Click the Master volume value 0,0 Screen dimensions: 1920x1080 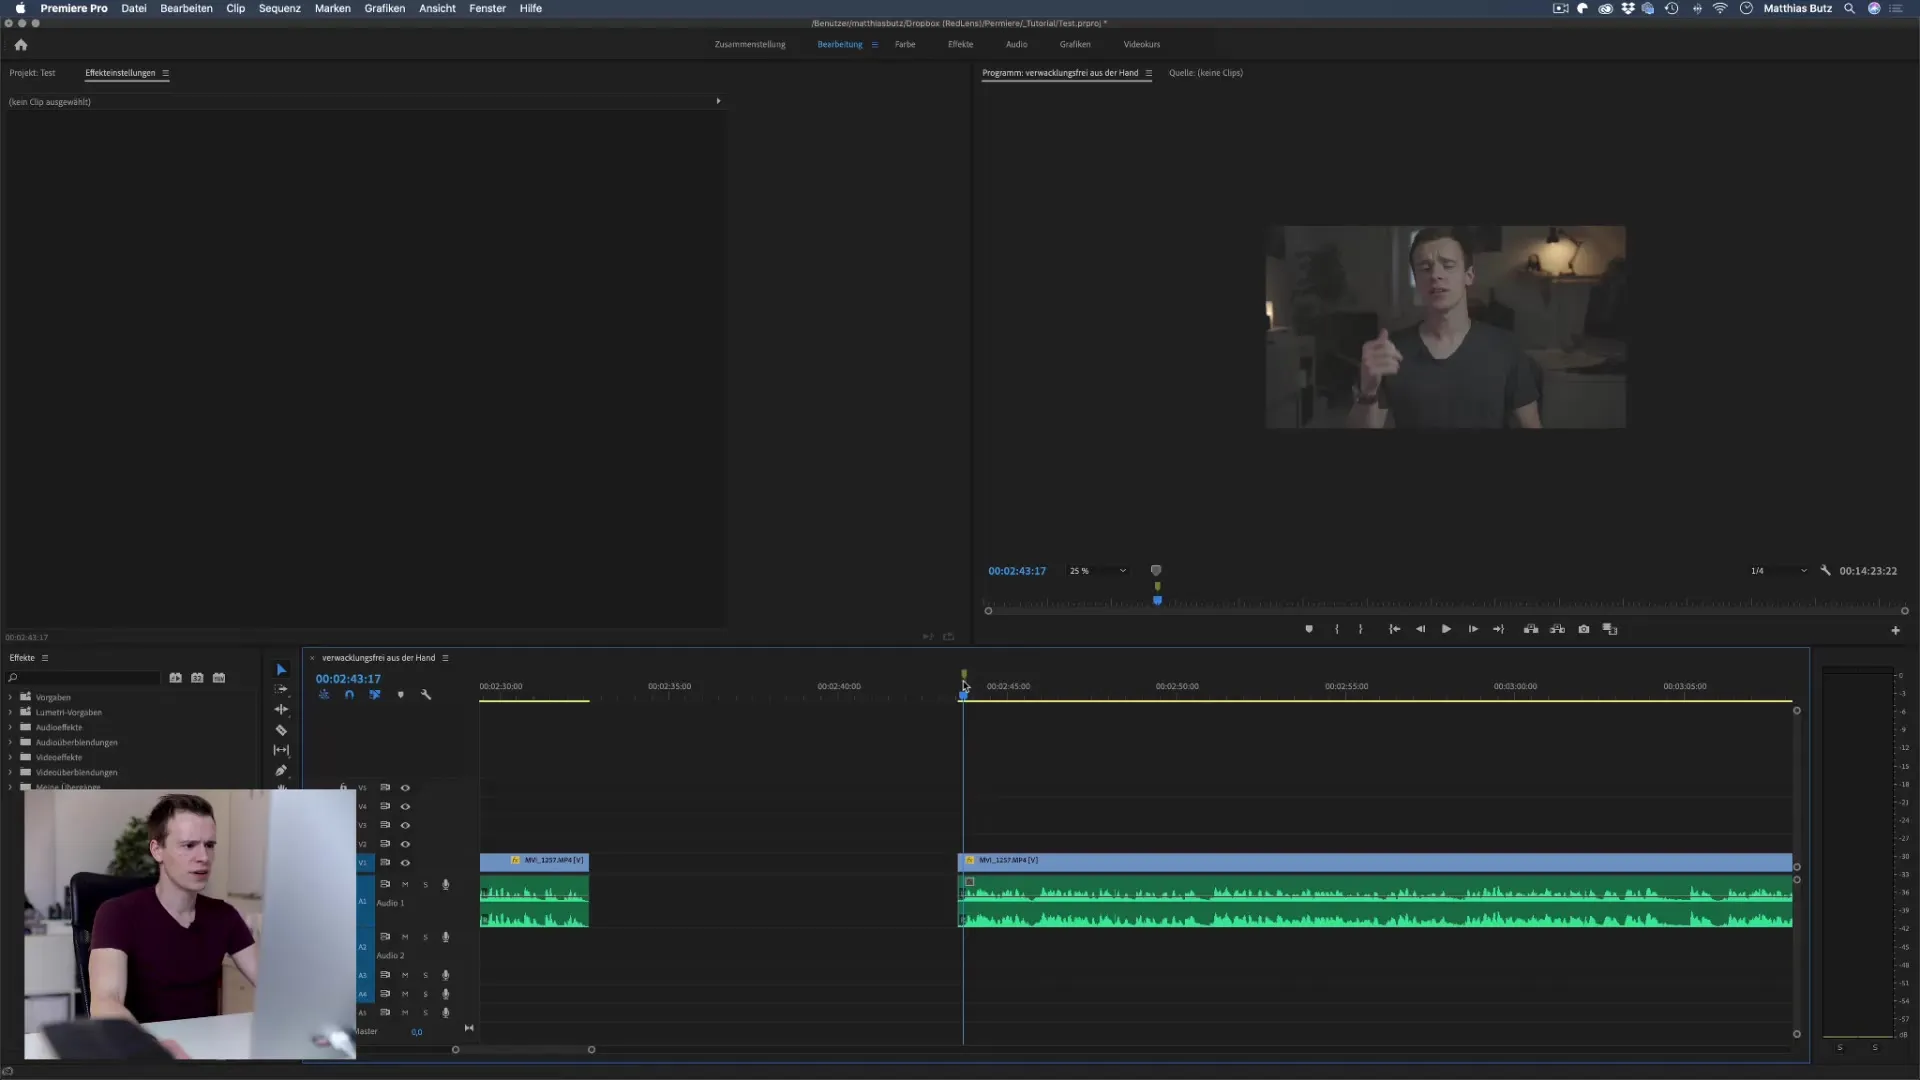click(x=416, y=1031)
